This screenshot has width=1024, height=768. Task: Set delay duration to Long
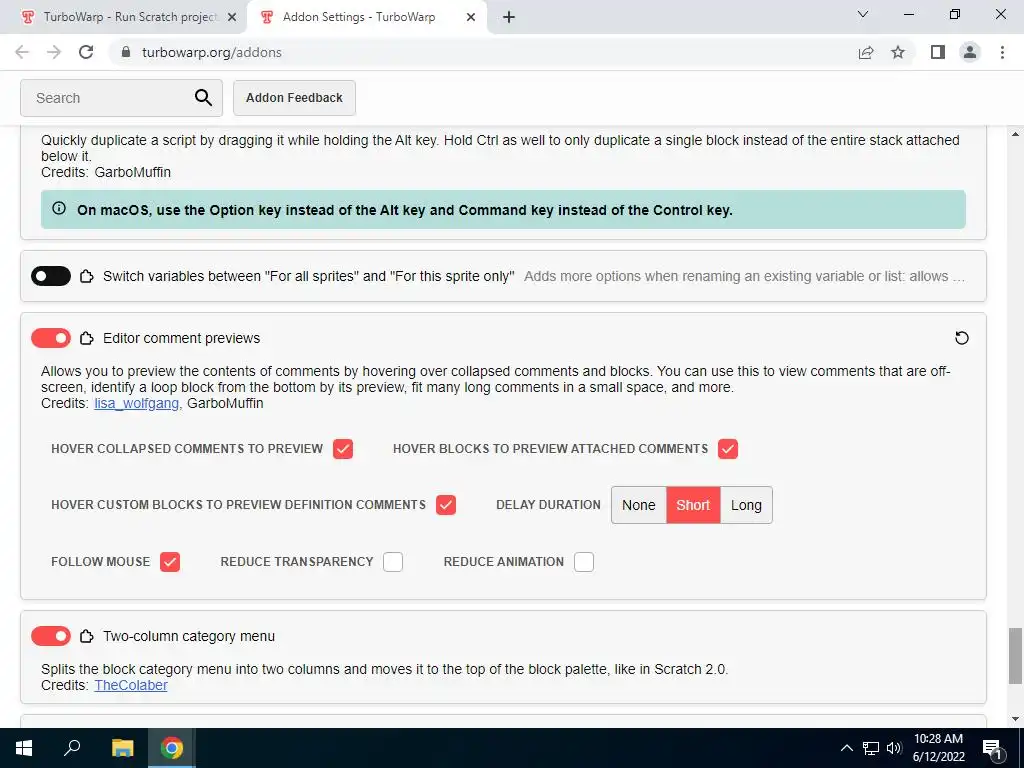tap(746, 505)
